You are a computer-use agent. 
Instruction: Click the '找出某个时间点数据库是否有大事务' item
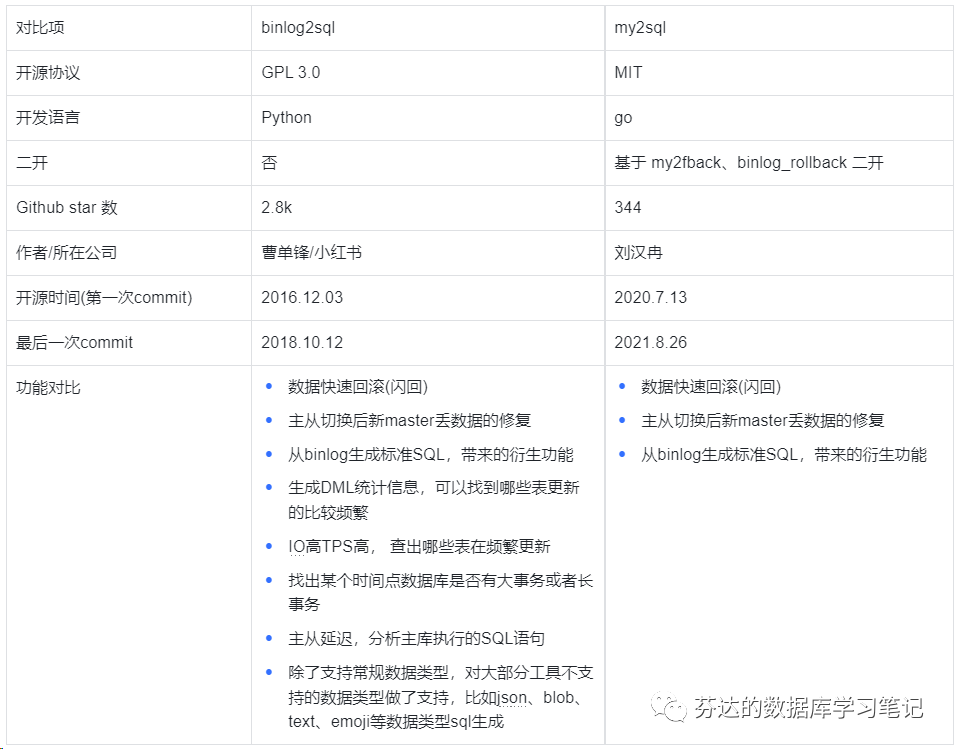440,592
